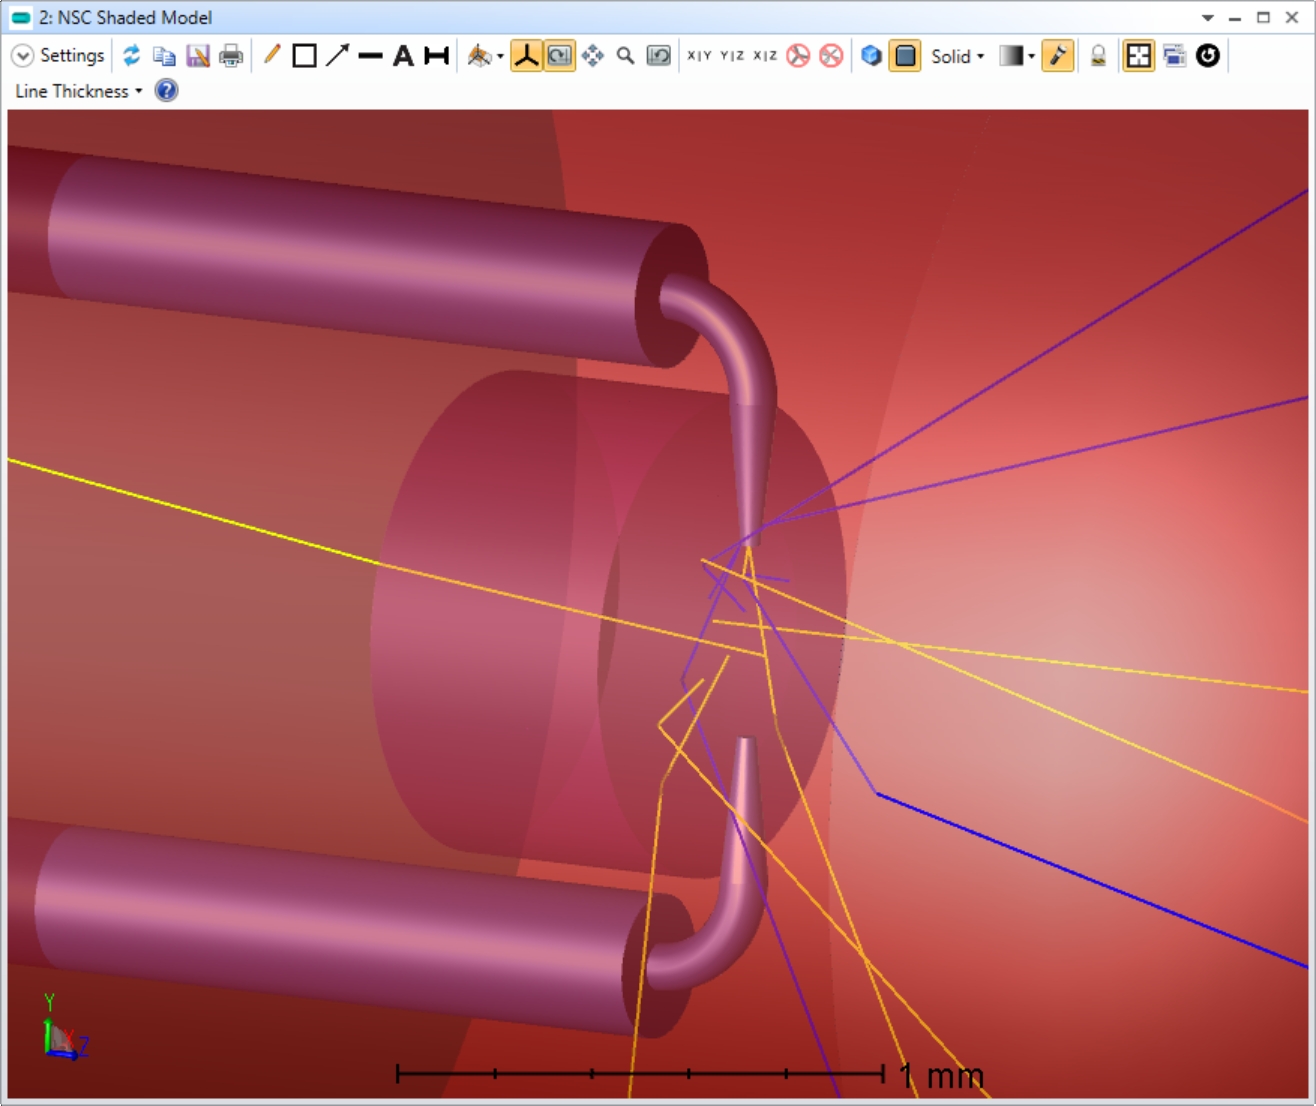Expand the Settings panel chevron
The width and height of the screenshot is (1316, 1106).
click(x=22, y=56)
